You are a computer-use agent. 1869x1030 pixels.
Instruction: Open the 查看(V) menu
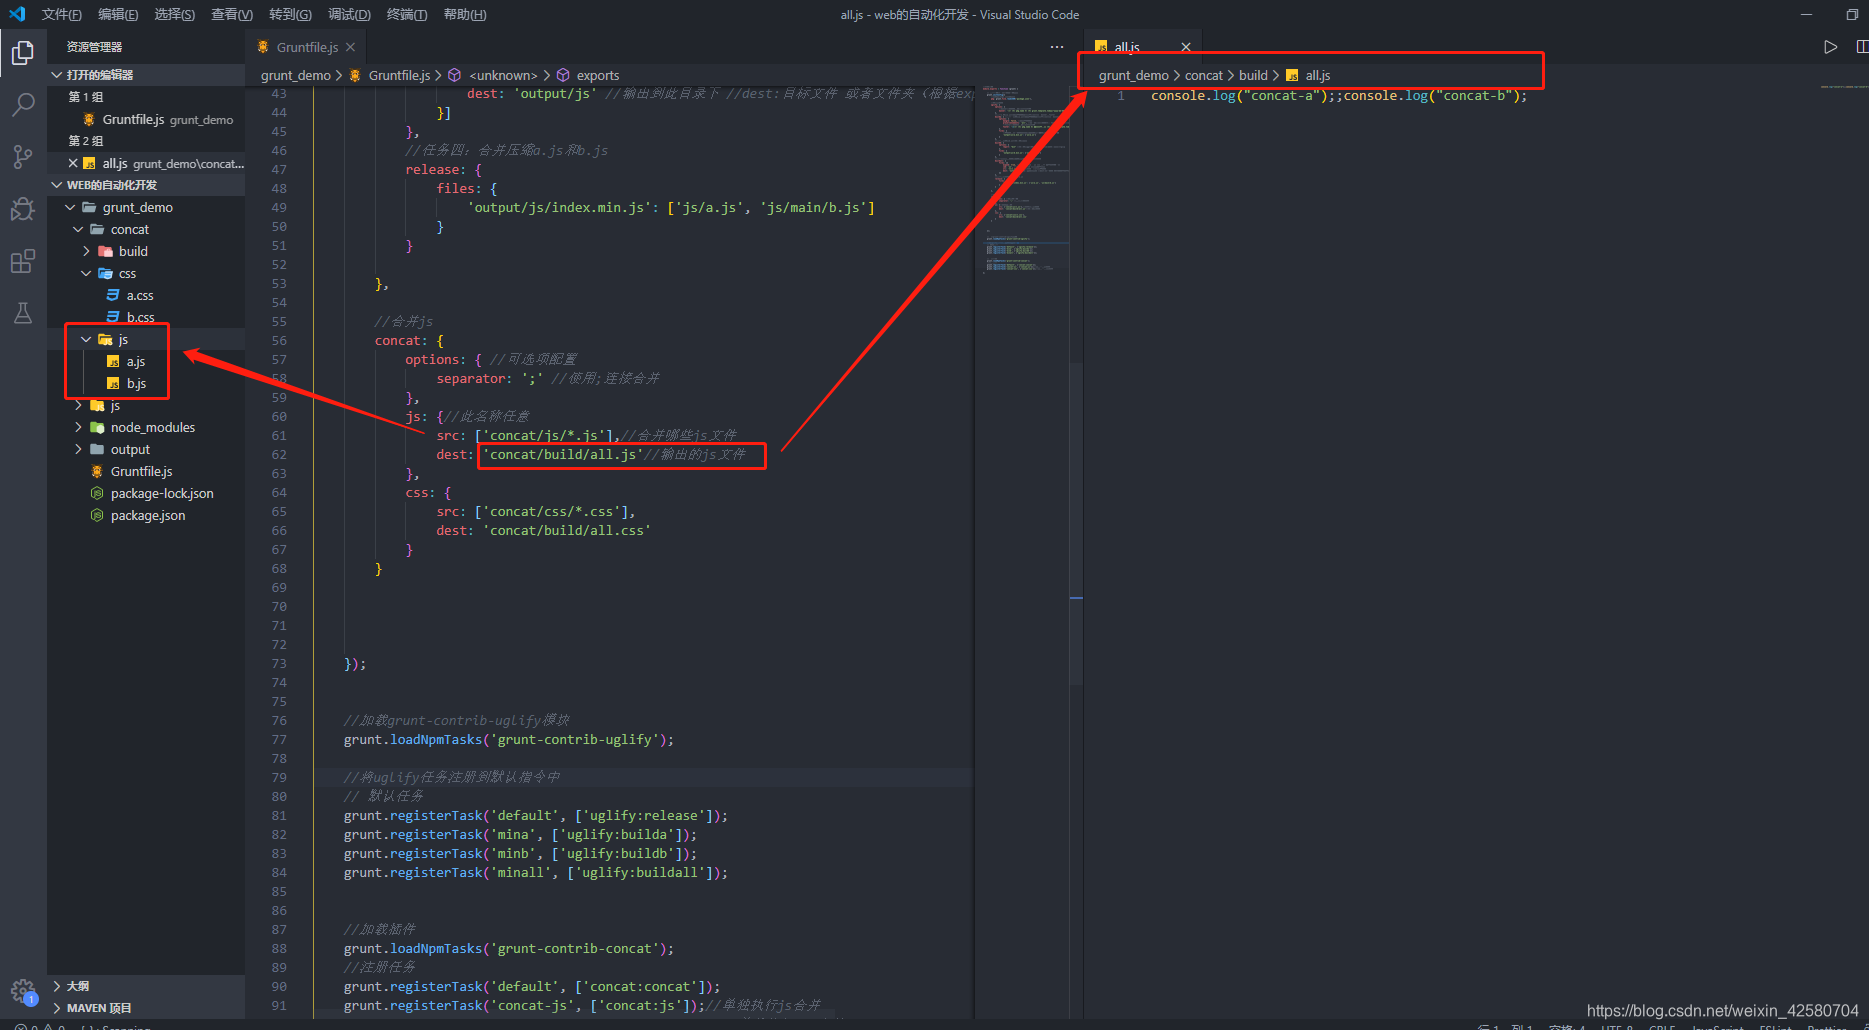pyautogui.click(x=232, y=14)
